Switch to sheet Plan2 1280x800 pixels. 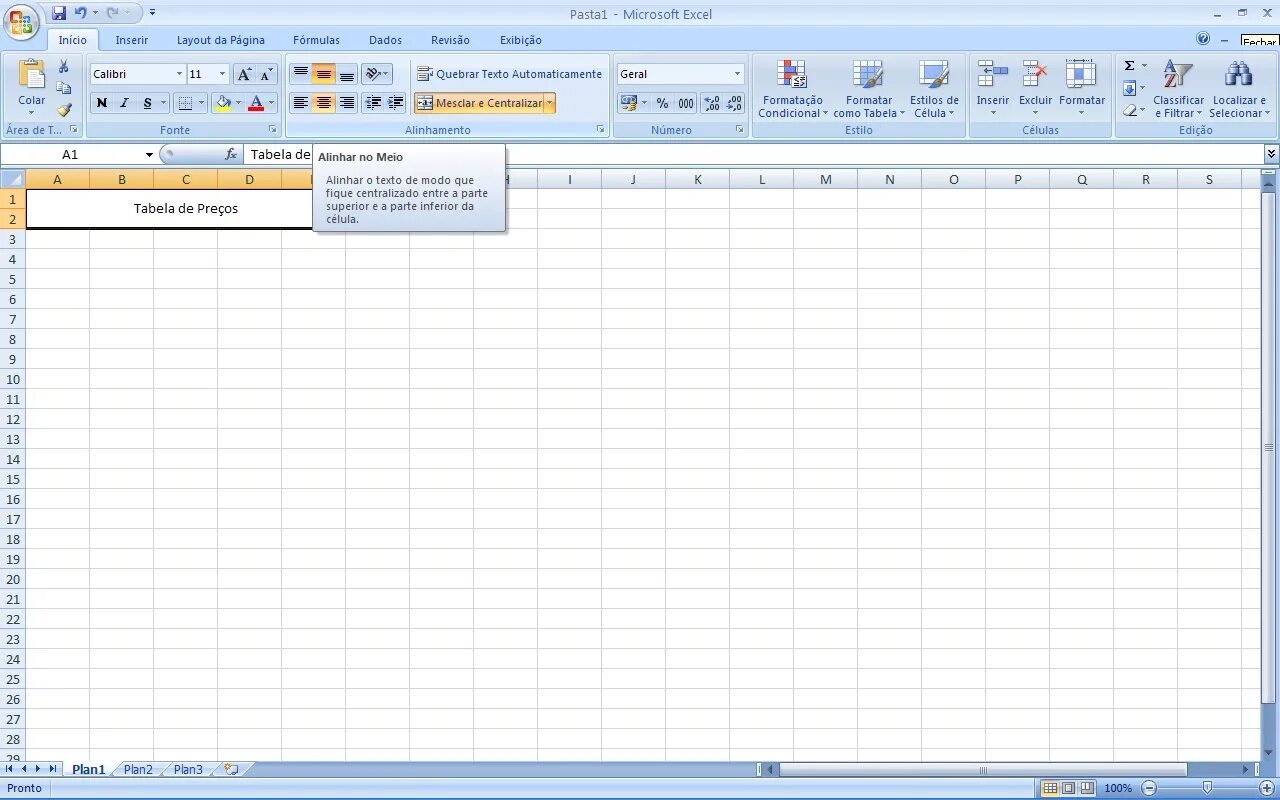click(x=138, y=769)
